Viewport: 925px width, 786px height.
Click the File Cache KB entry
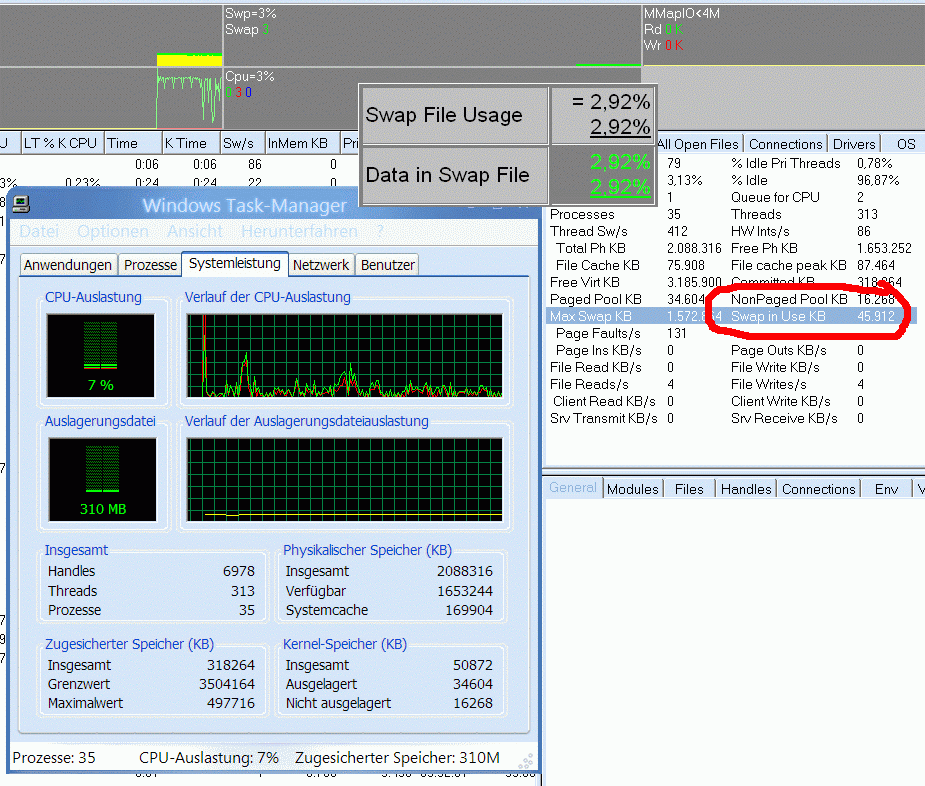point(598,266)
